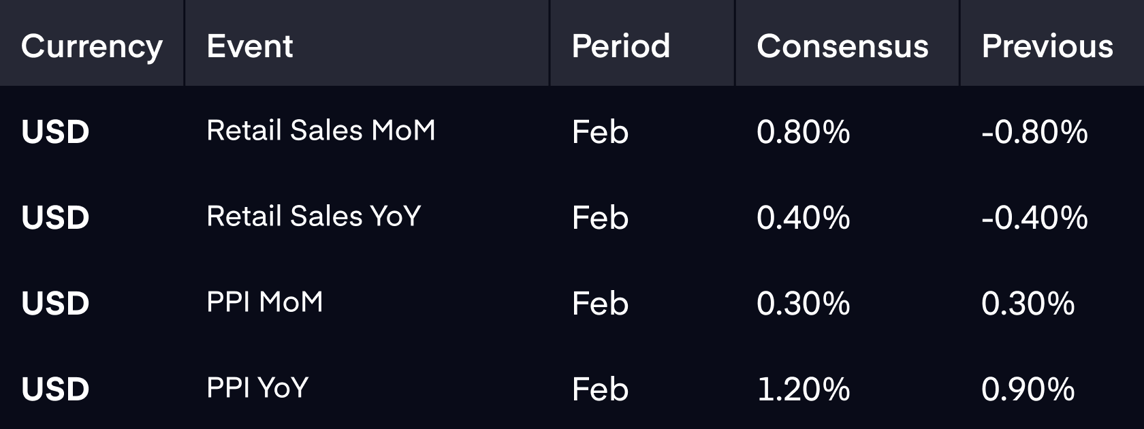Select the Period column header

(621, 47)
